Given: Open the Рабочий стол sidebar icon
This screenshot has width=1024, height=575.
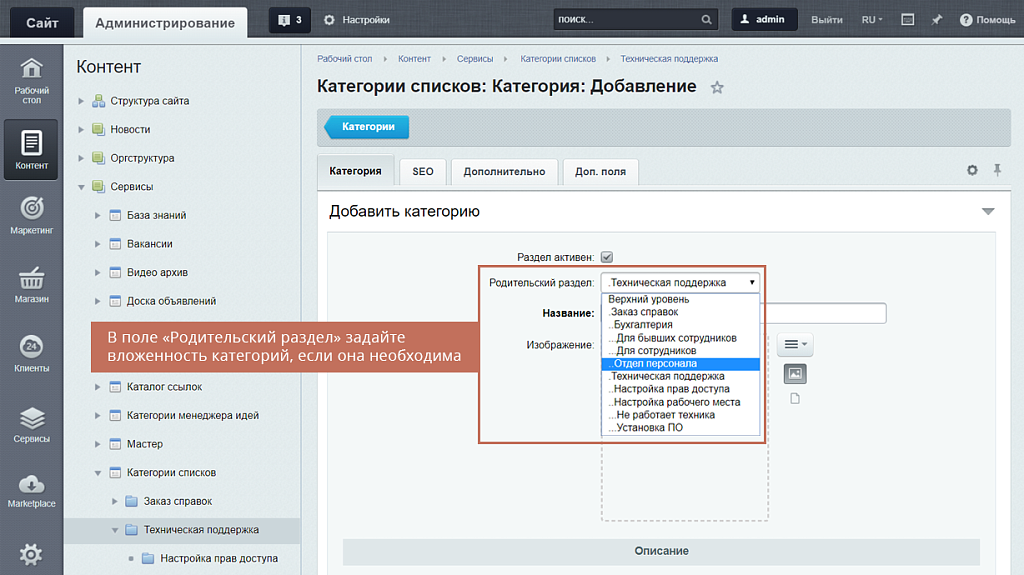Looking at the screenshot, I should tap(32, 79).
